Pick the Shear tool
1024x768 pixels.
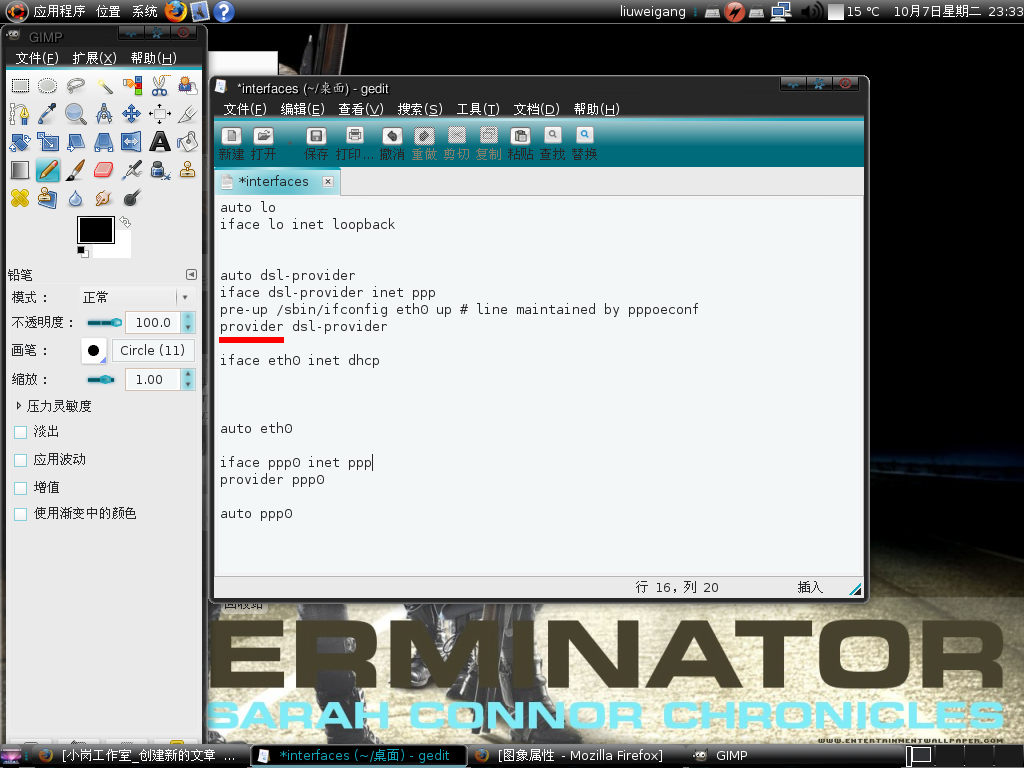pyautogui.click(x=76, y=142)
